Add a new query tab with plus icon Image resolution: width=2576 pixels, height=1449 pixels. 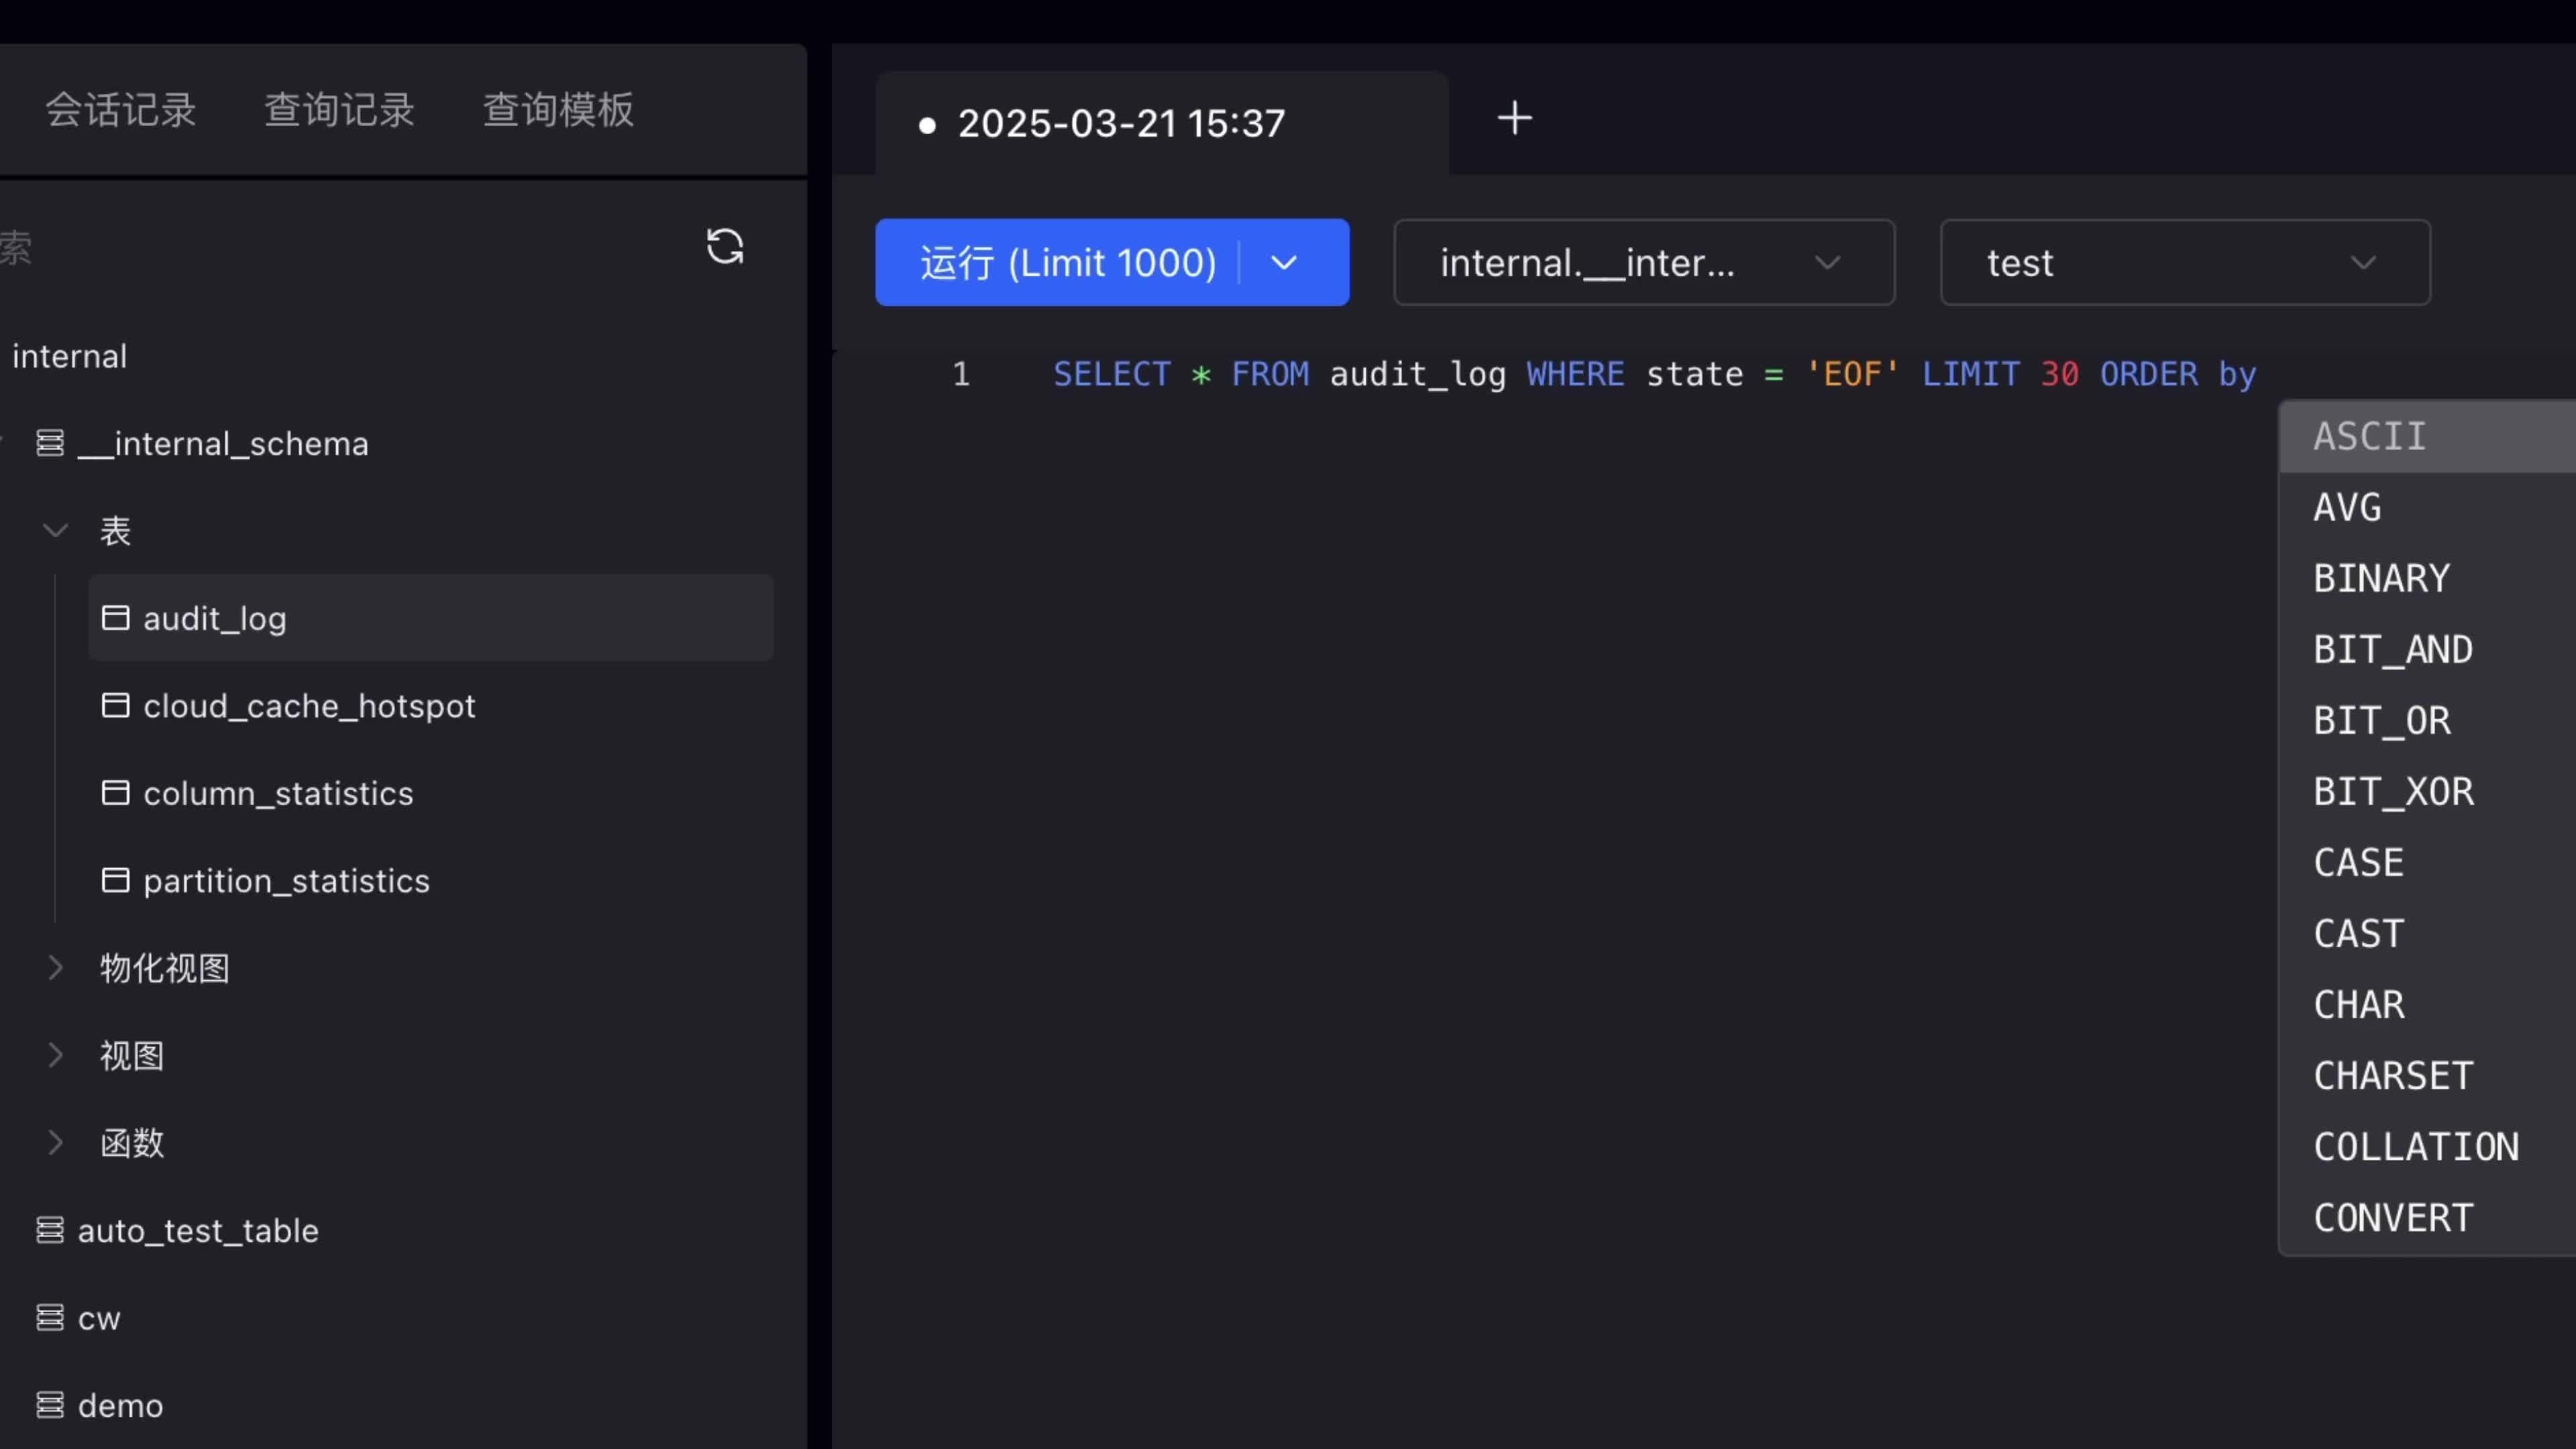coord(1514,118)
